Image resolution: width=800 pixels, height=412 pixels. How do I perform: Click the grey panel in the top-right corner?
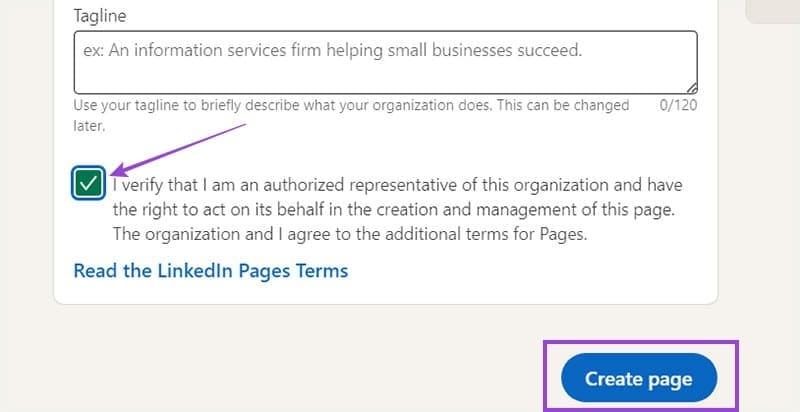coord(772,10)
